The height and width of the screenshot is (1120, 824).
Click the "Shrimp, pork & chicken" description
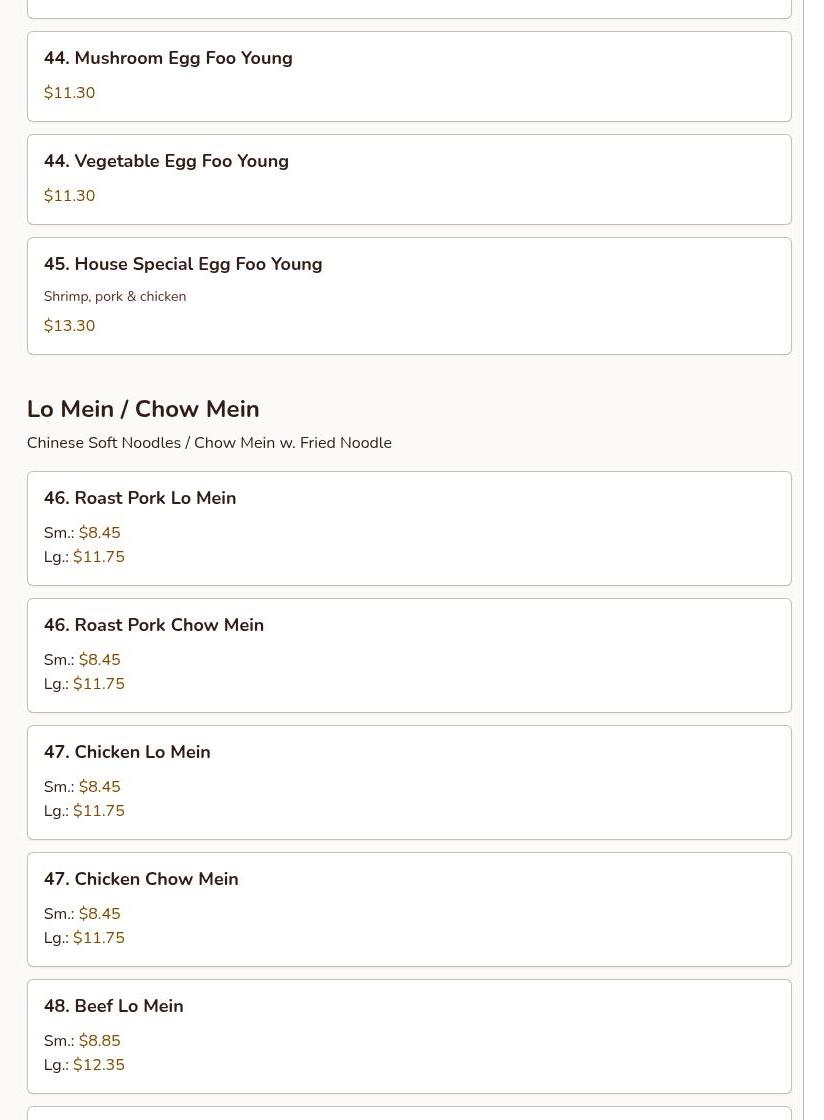click(115, 297)
